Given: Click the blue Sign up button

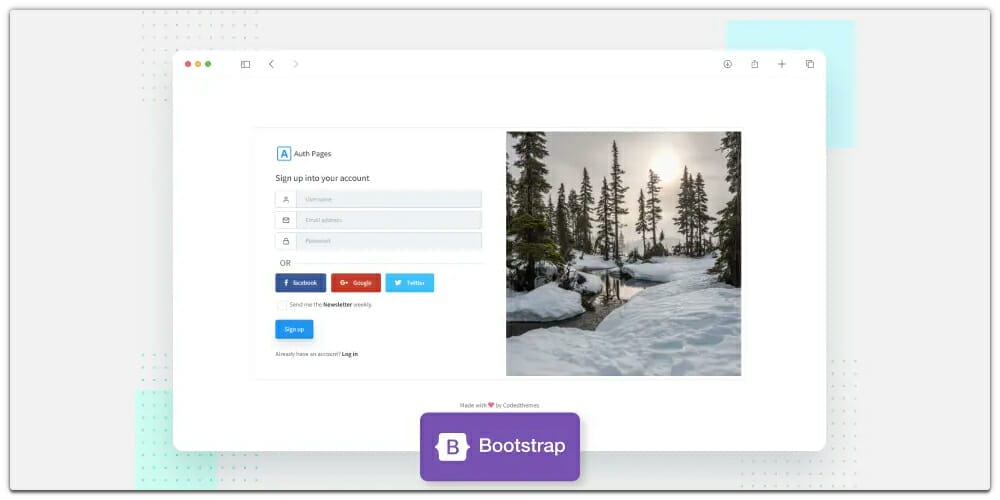Looking at the screenshot, I should (x=294, y=329).
